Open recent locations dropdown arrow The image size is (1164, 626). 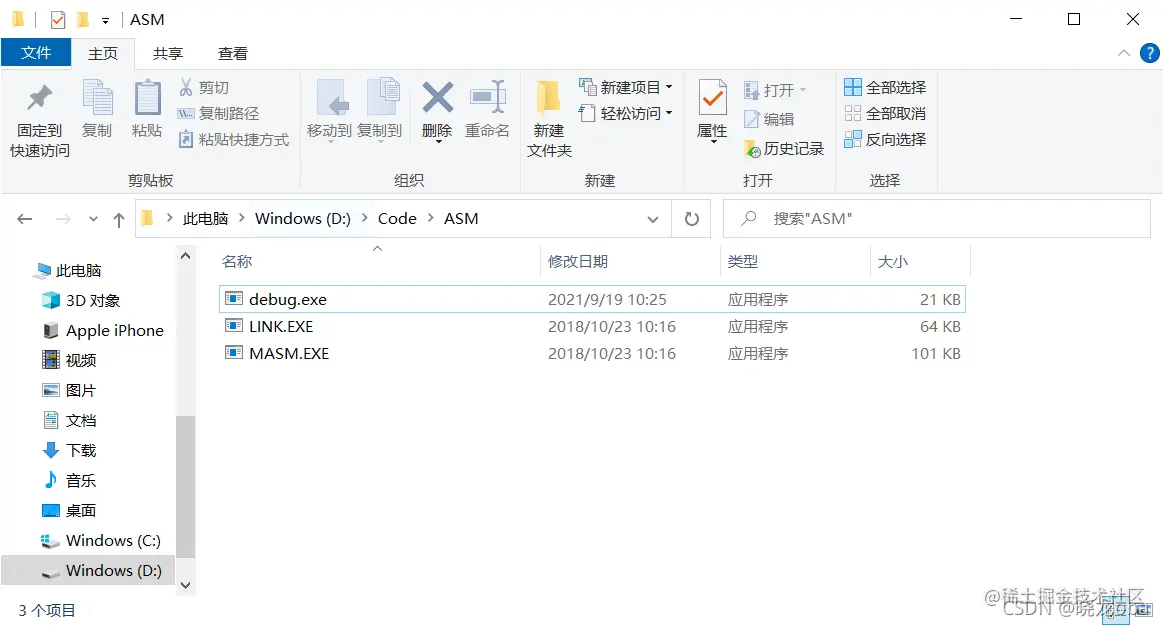pos(93,219)
